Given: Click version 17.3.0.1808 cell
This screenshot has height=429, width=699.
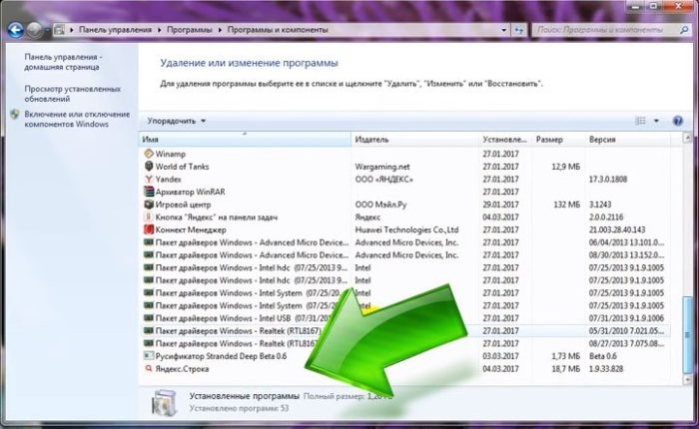Looking at the screenshot, I should pyautogui.click(x=608, y=179).
